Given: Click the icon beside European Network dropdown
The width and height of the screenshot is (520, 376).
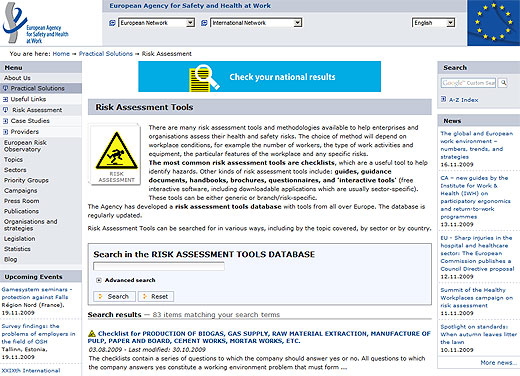Looking at the screenshot, I should [112, 23].
